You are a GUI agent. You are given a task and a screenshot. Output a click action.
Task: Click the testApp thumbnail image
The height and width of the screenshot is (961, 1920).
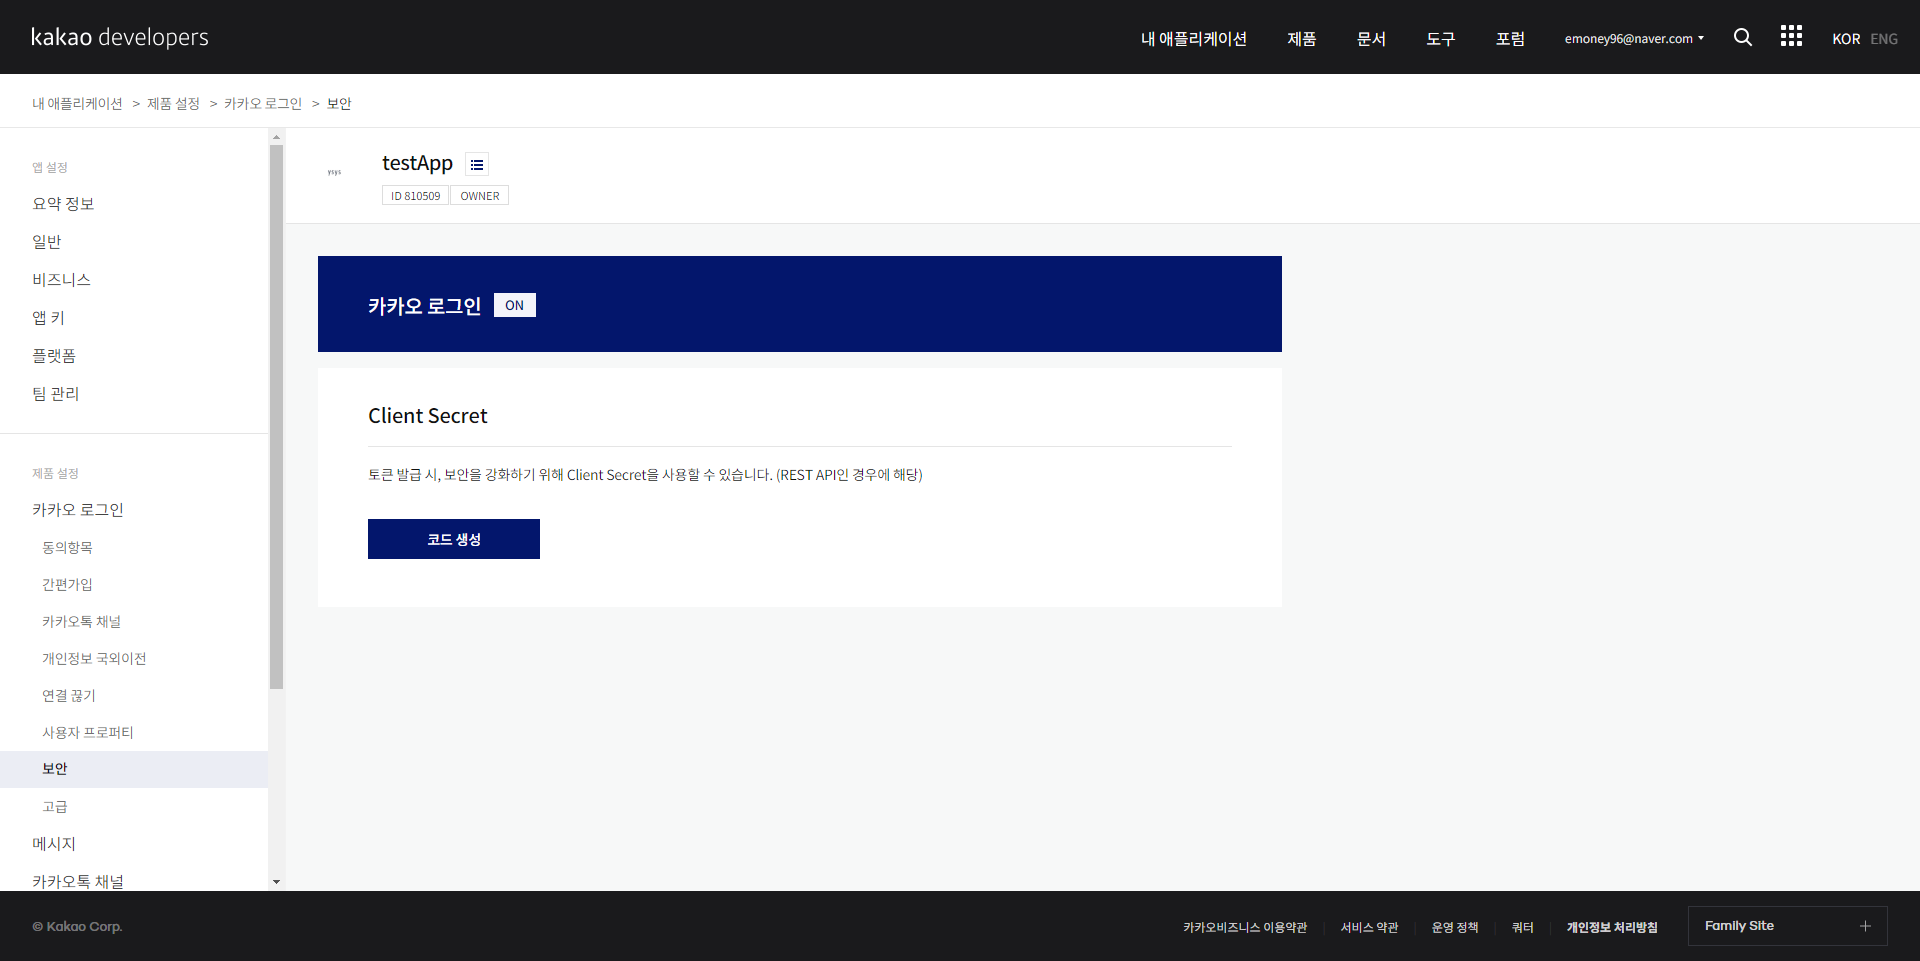pyautogui.click(x=334, y=172)
